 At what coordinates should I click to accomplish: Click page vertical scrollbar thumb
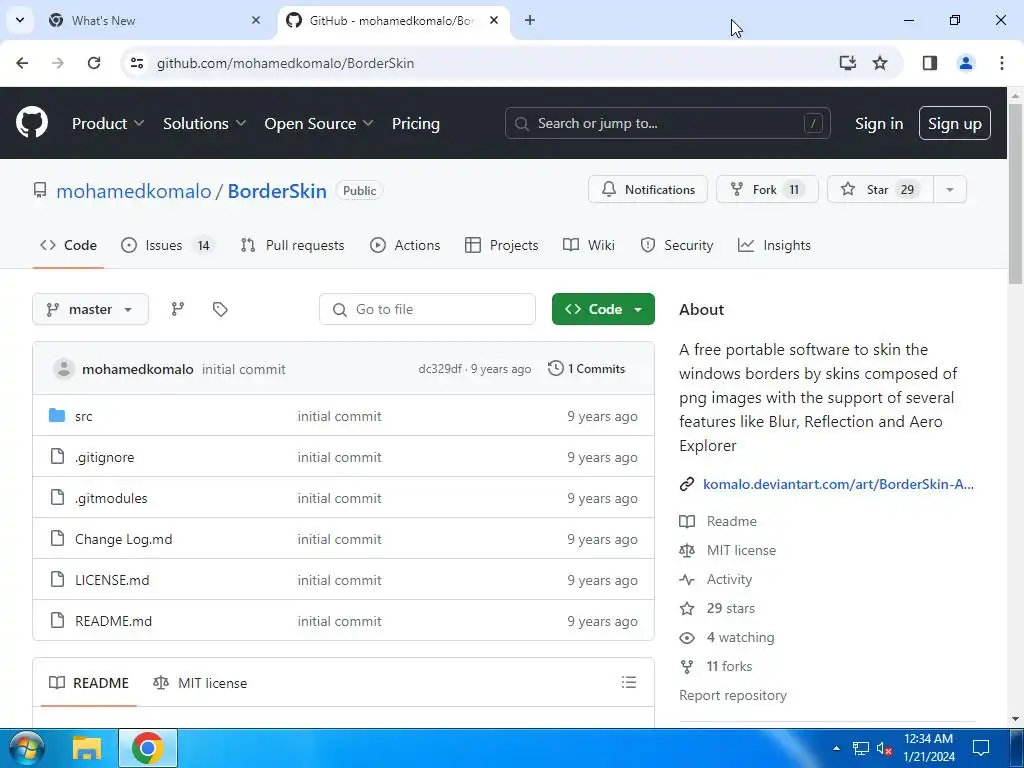(x=1016, y=194)
